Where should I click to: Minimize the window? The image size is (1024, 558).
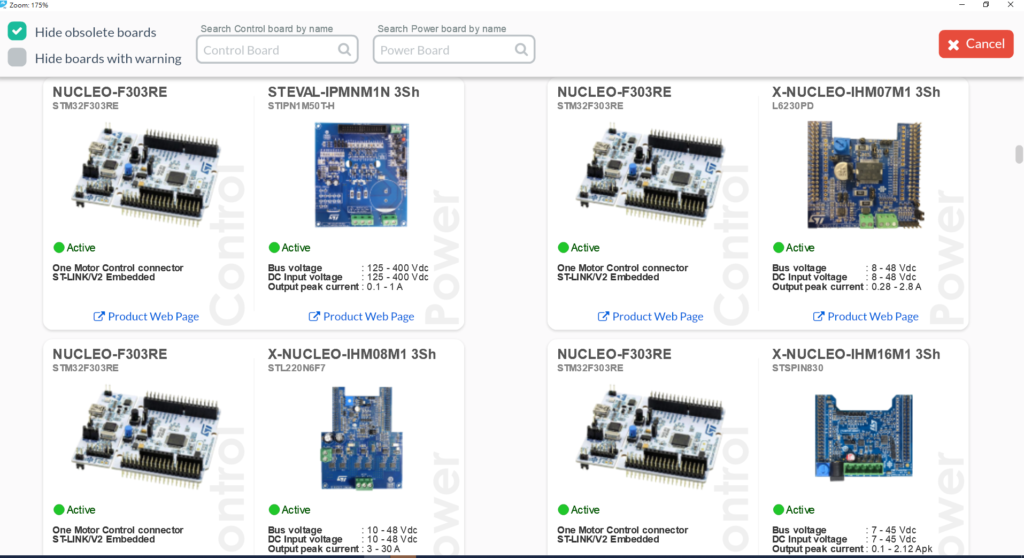point(962,5)
